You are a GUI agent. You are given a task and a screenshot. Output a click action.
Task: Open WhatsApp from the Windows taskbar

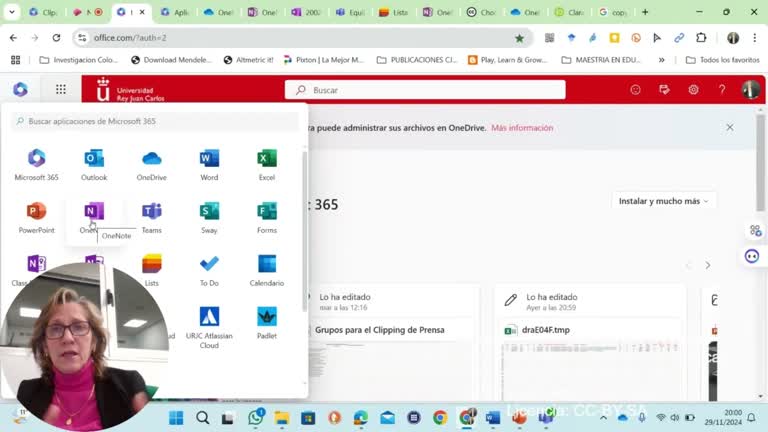tap(256, 417)
